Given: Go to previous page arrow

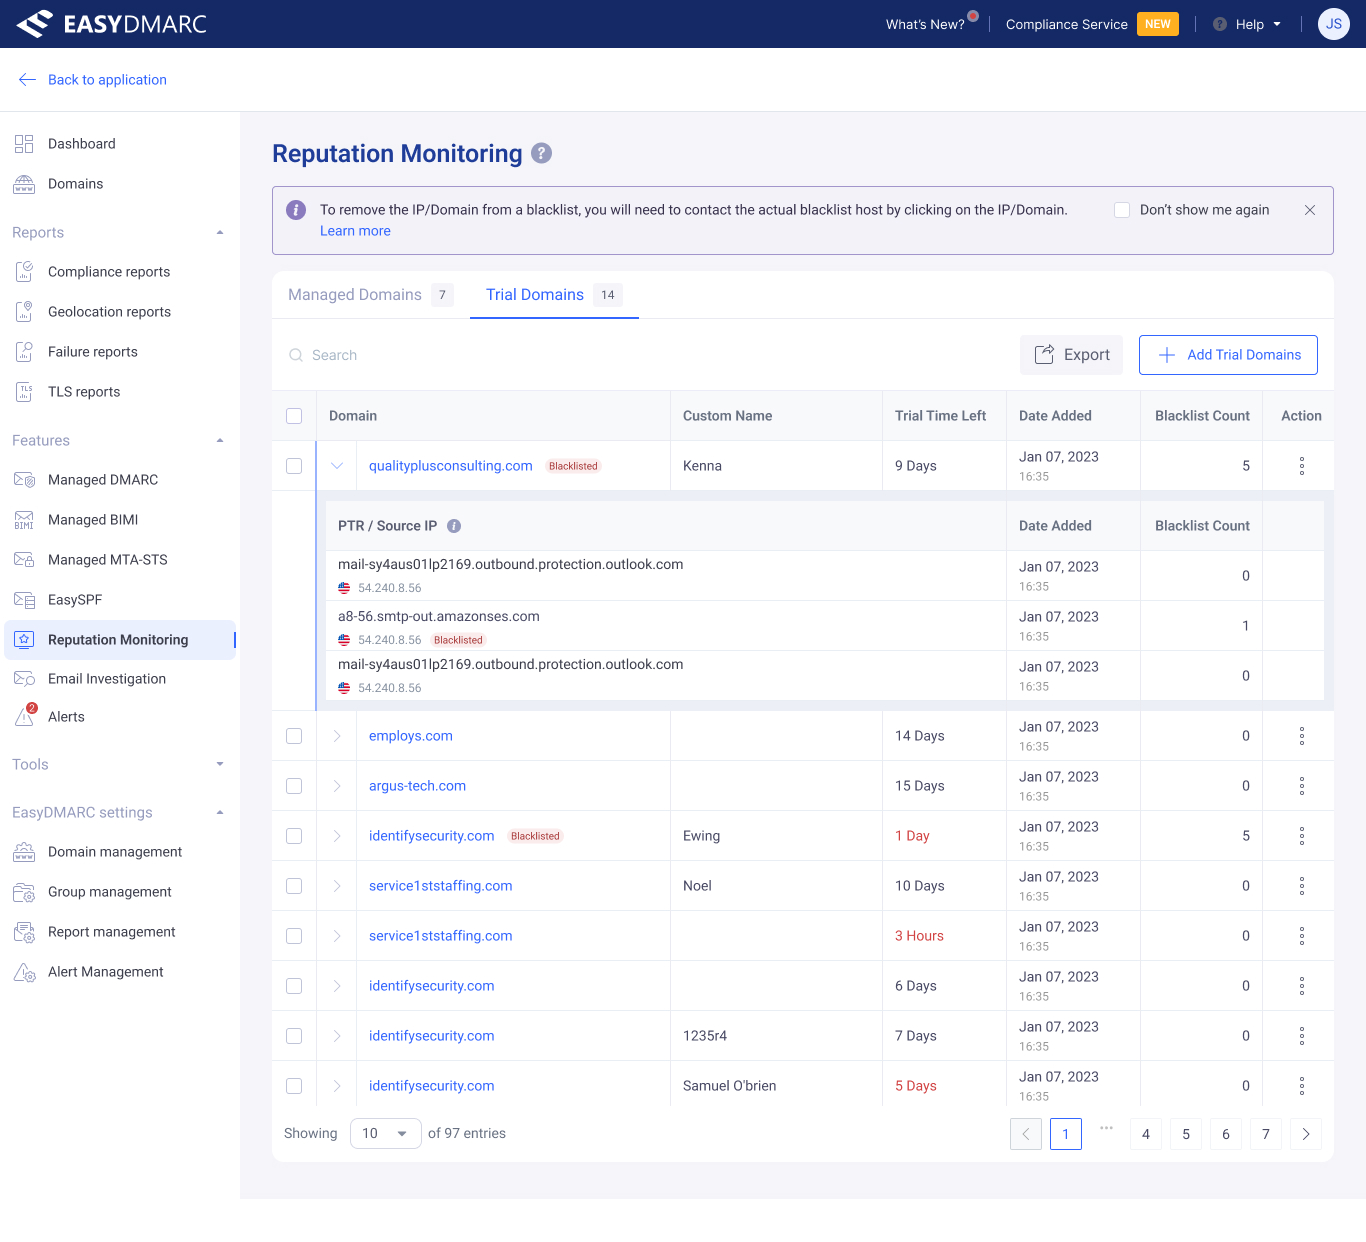Looking at the screenshot, I should [x=1026, y=1134].
